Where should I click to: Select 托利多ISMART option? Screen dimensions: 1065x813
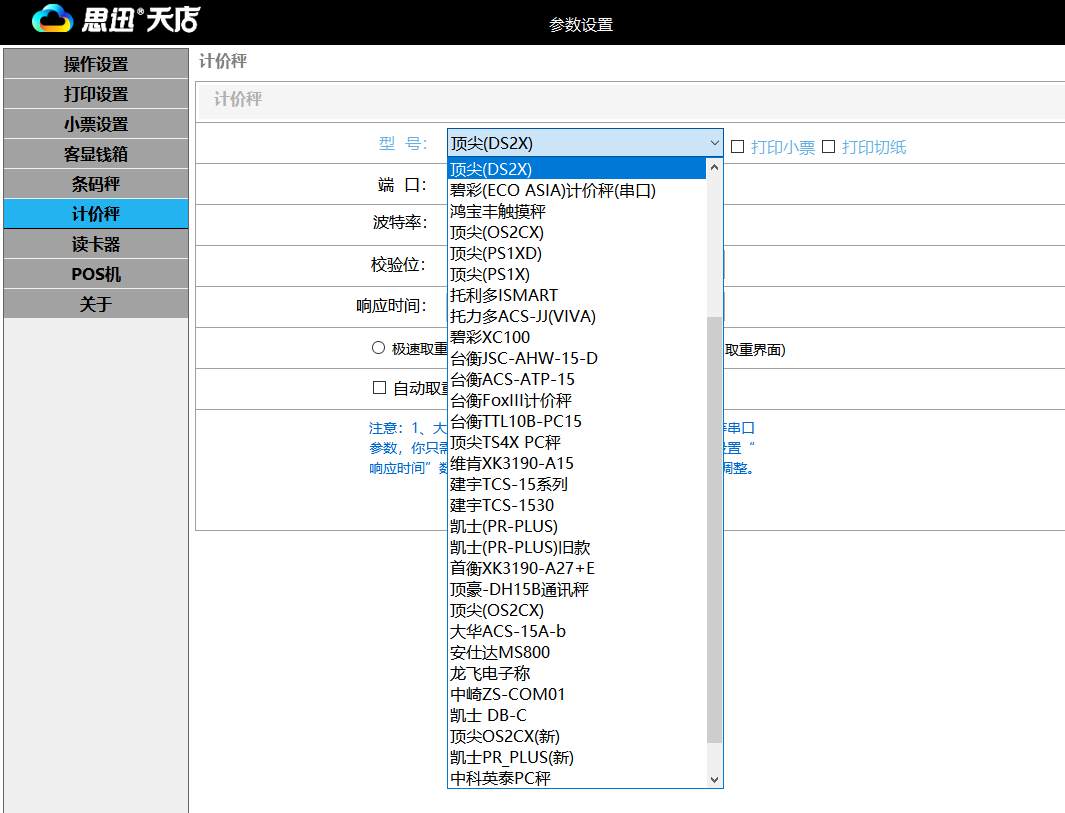click(x=577, y=295)
